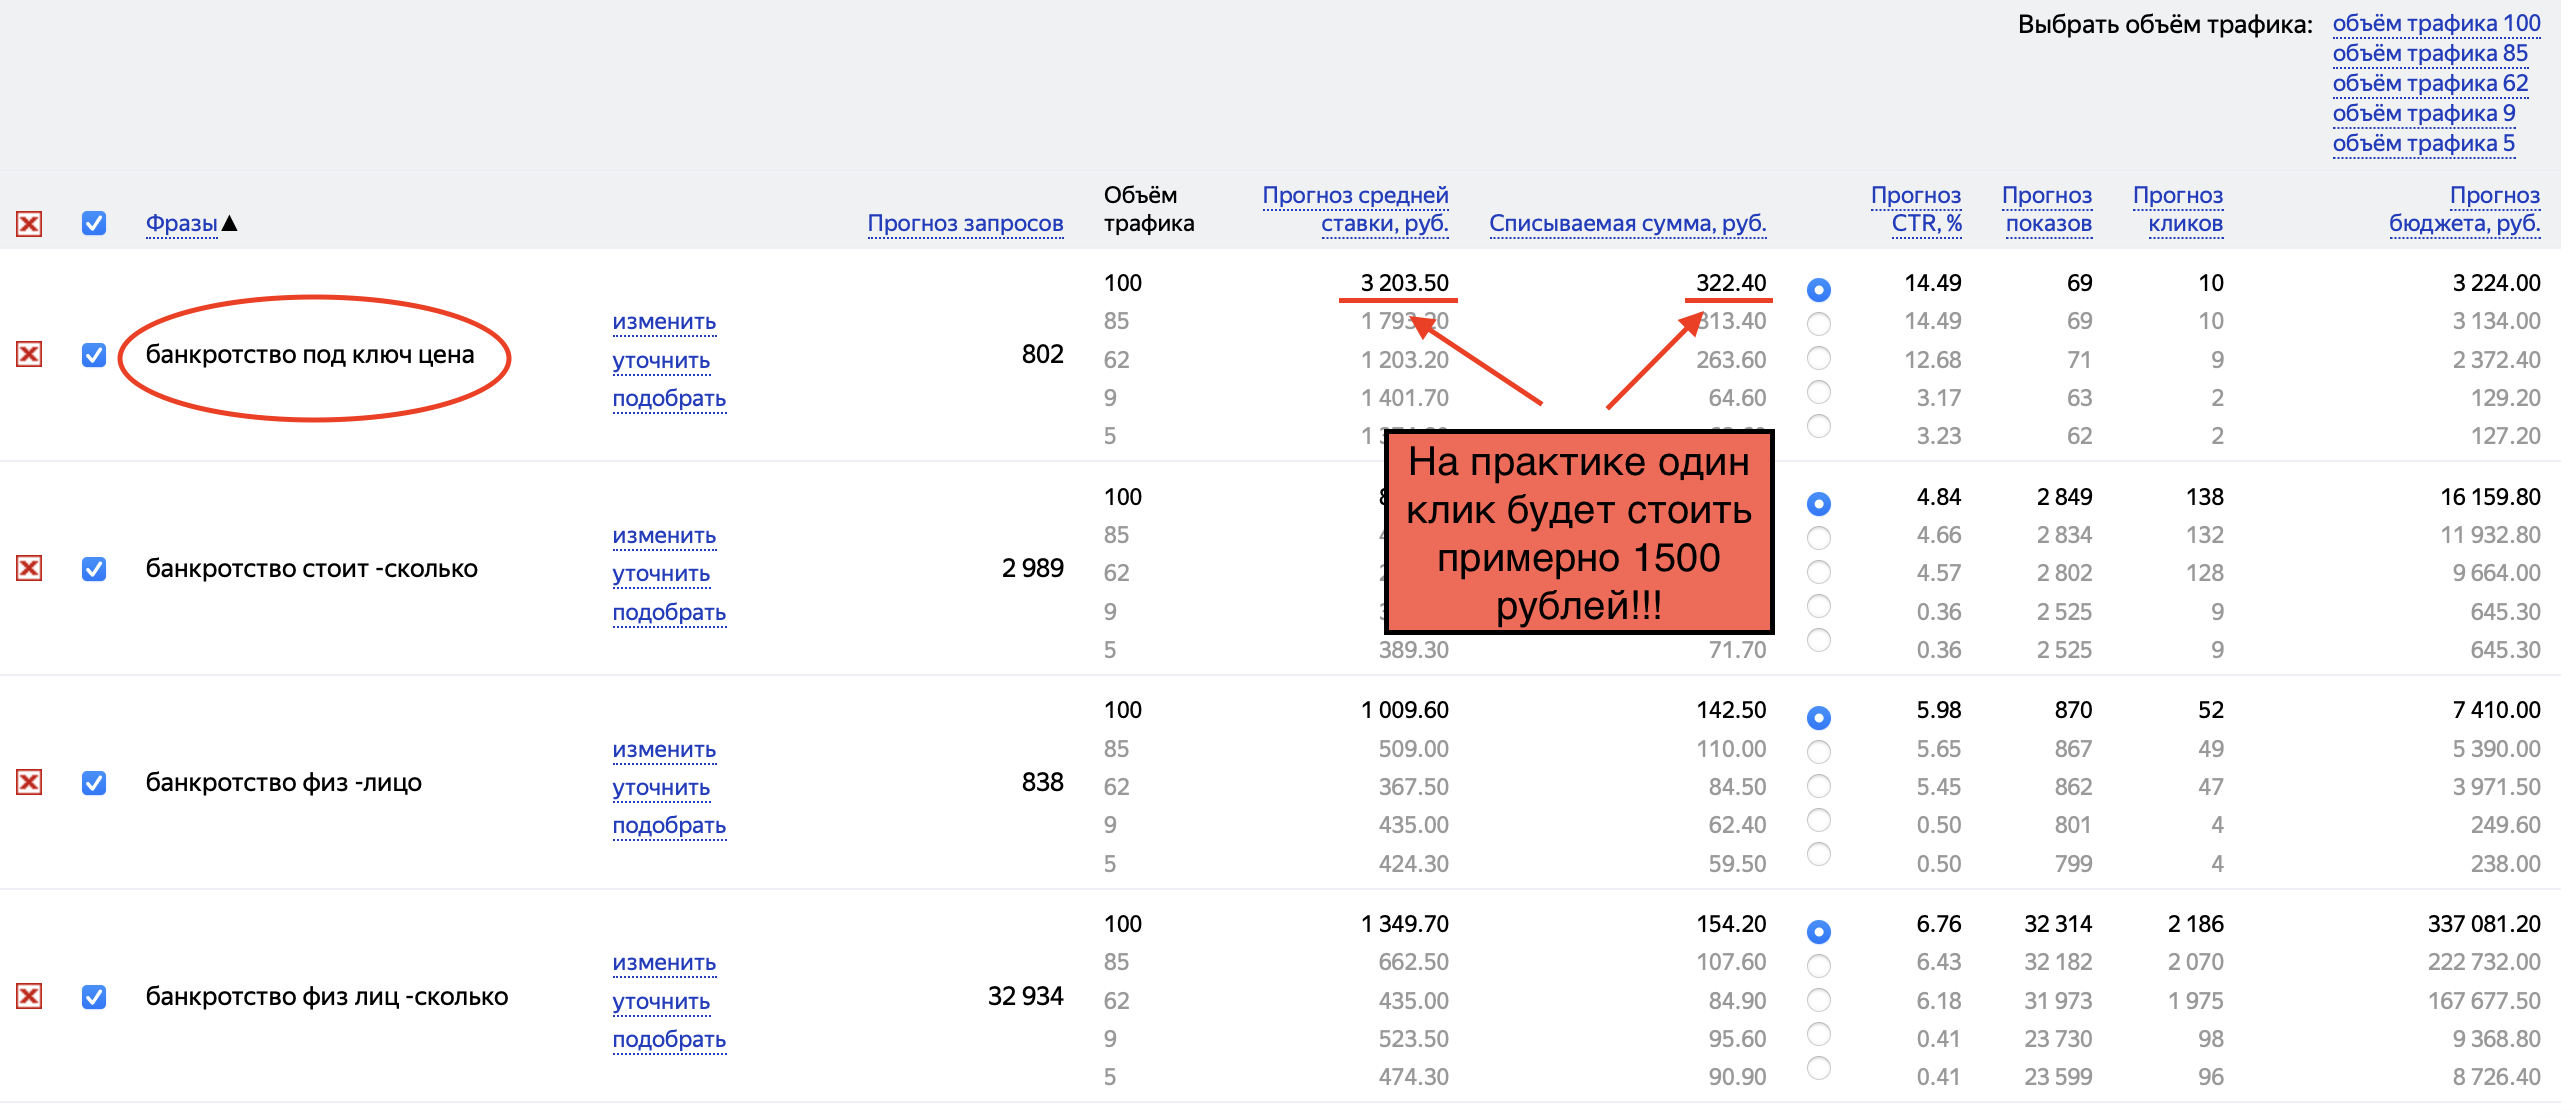Click уточнить for банкротство стоит -сколько

pyautogui.click(x=661, y=574)
